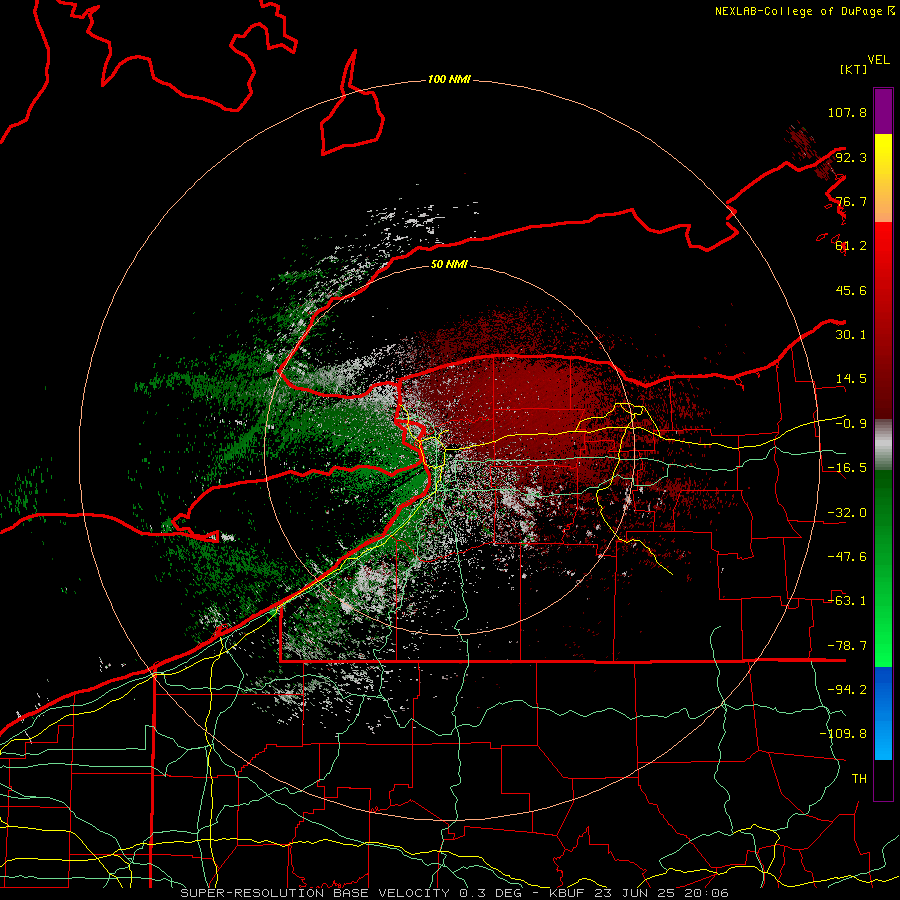This screenshot has width=900, height=900.
Task: Click the -0.9 velocity scale value
Action: [851, 424]
